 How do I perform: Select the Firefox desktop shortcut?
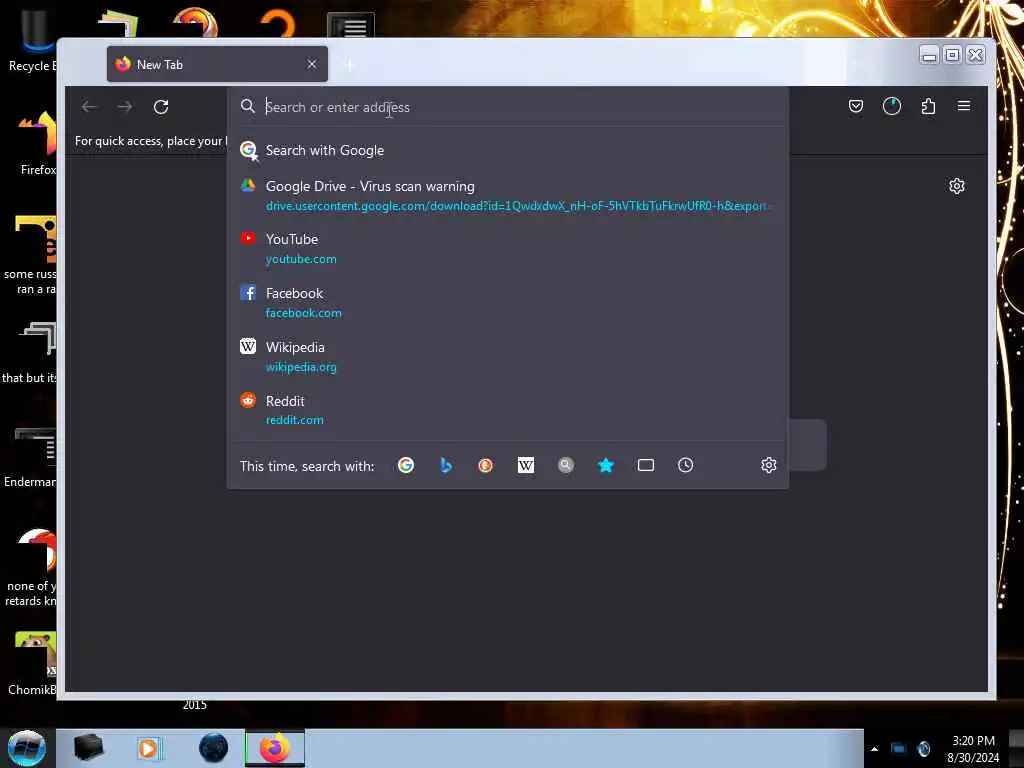coord(38,142)
